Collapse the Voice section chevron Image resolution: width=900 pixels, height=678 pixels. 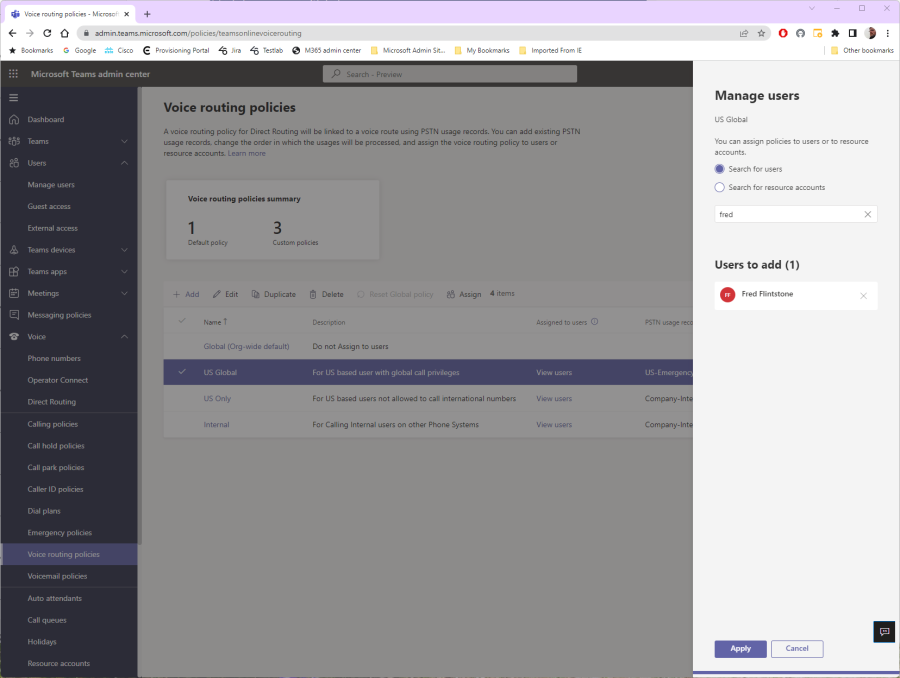[125, 337]
